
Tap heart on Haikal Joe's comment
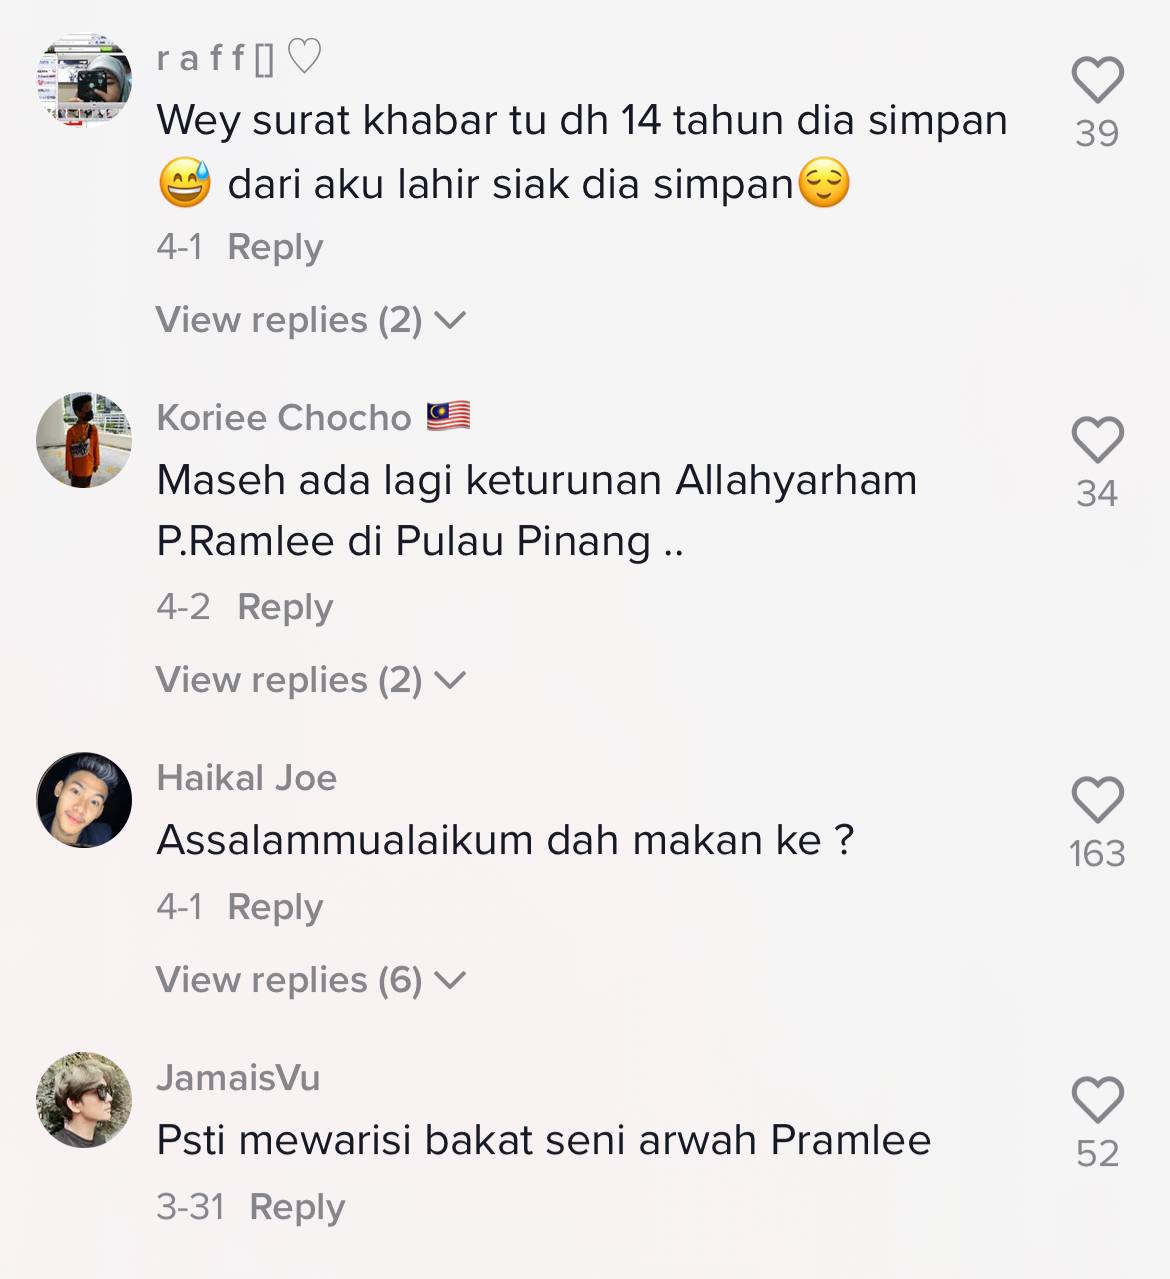(x=1097, y=800)
